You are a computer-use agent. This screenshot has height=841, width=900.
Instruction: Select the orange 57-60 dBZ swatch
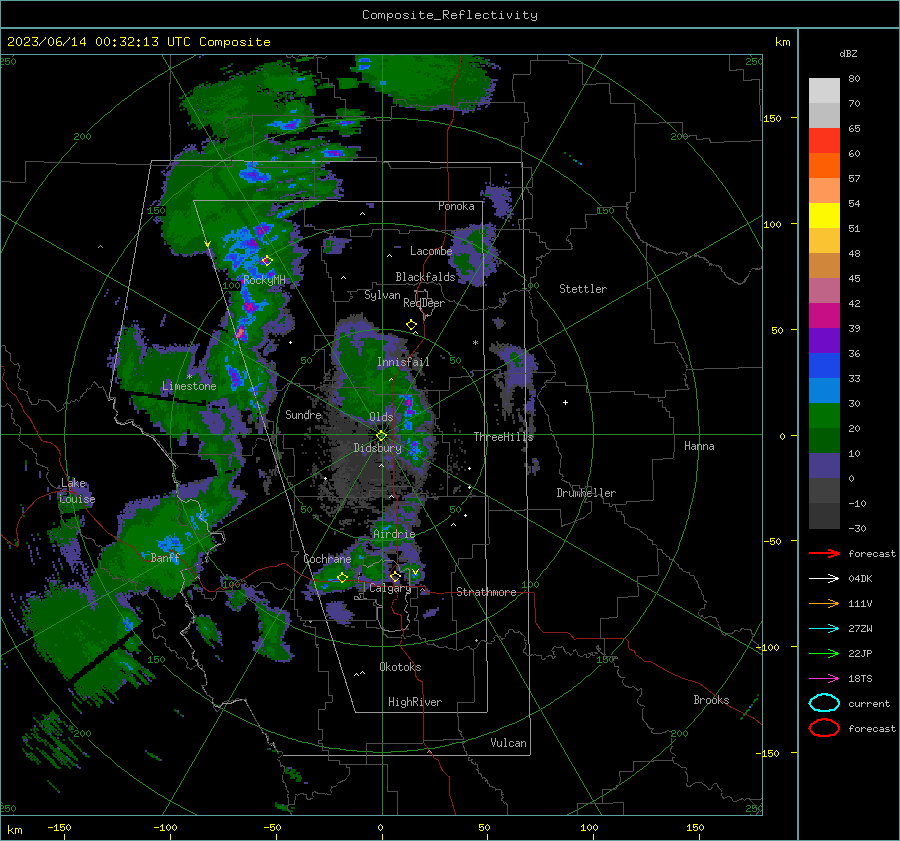click(824, 166)
